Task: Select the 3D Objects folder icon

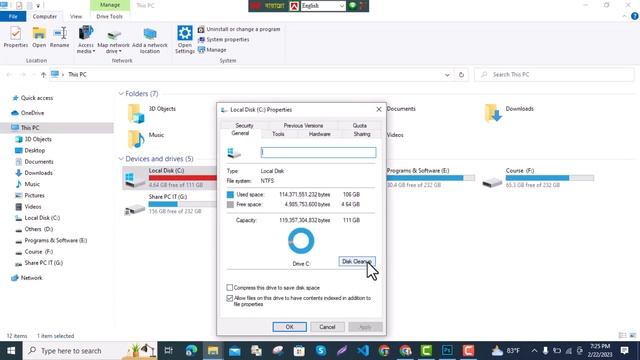Action: [x=136, y=113]
